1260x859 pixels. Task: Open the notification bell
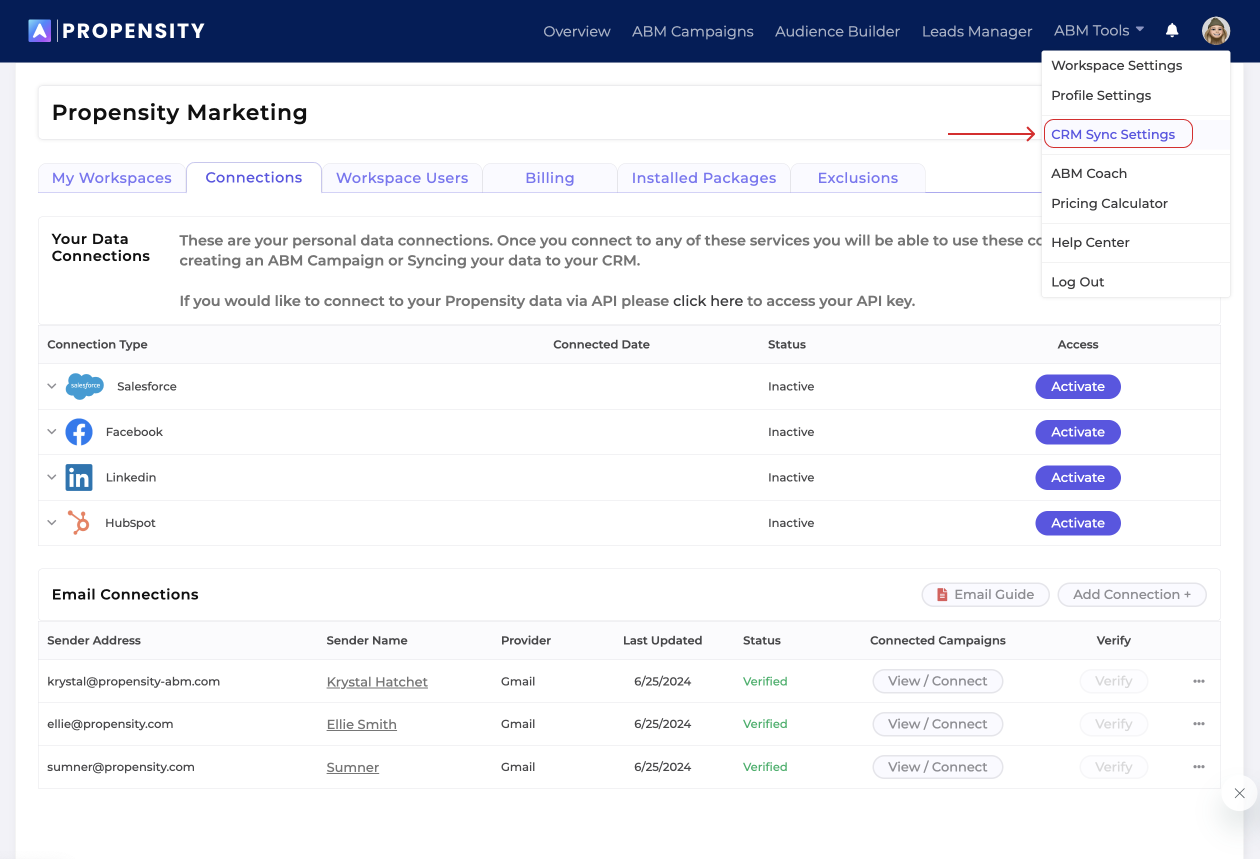tap(1171, 30)
